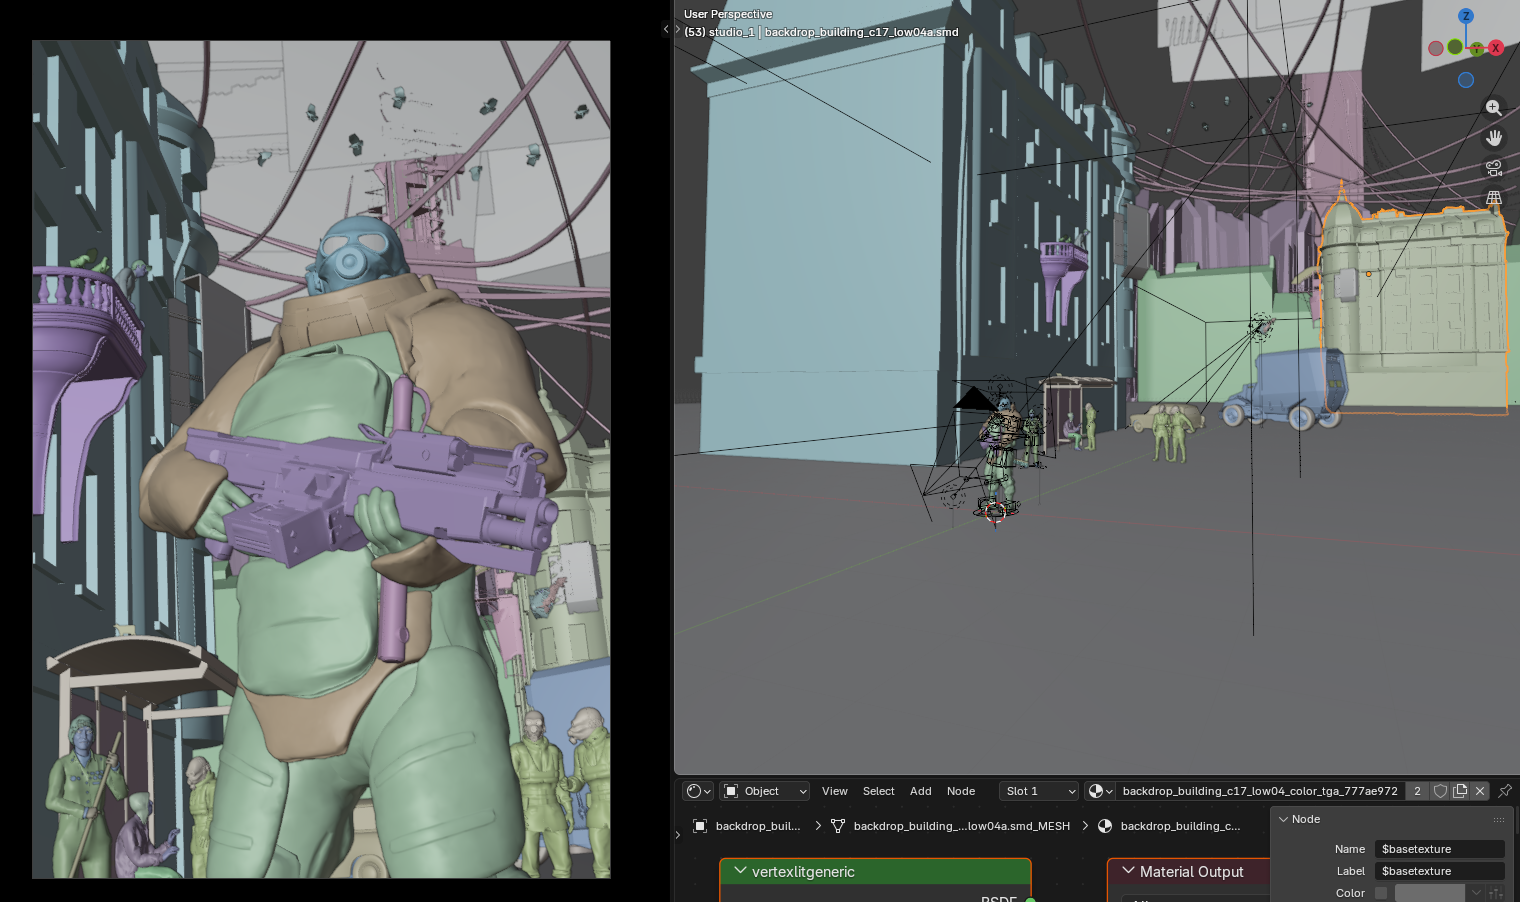Image resolution: width=1520 pixels, height=902 pixels.
Task: Click the node color swatch
Action: [1430, 893]
